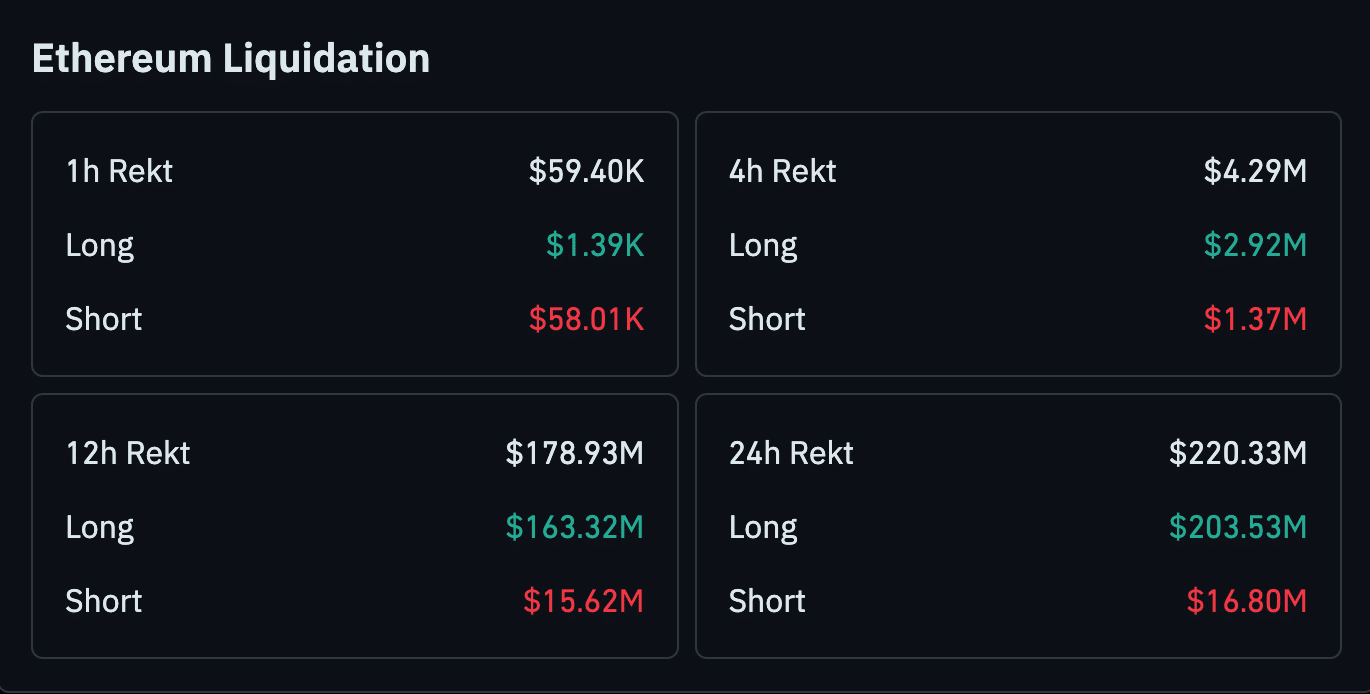Click the Ethereum Liquidation heading
The height and width of the screenshot is (694, 1370).
click(231, 58)
